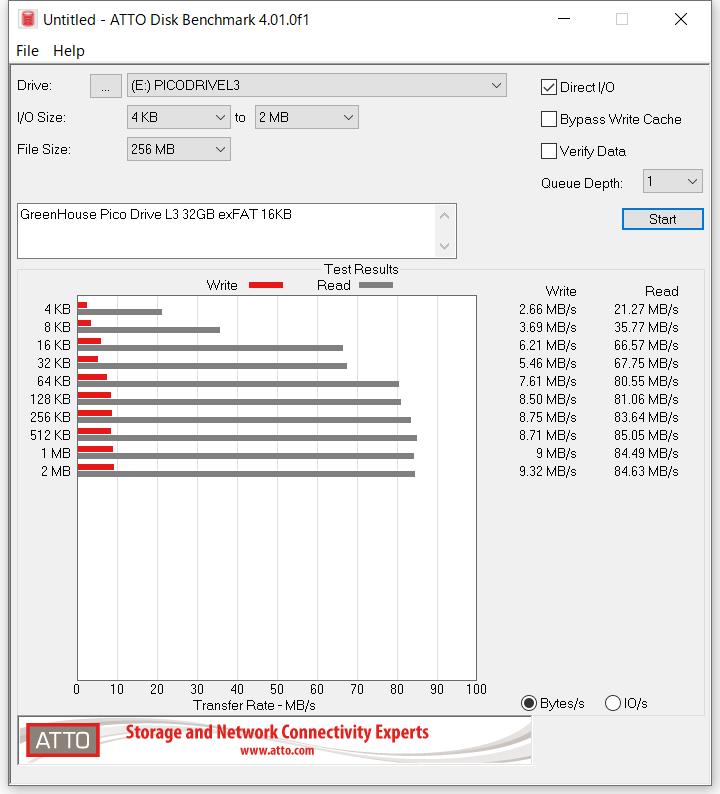Click the description box scroll down arrow
The height and width of the screenshot is (794, 720).
[x=445, y=246]
